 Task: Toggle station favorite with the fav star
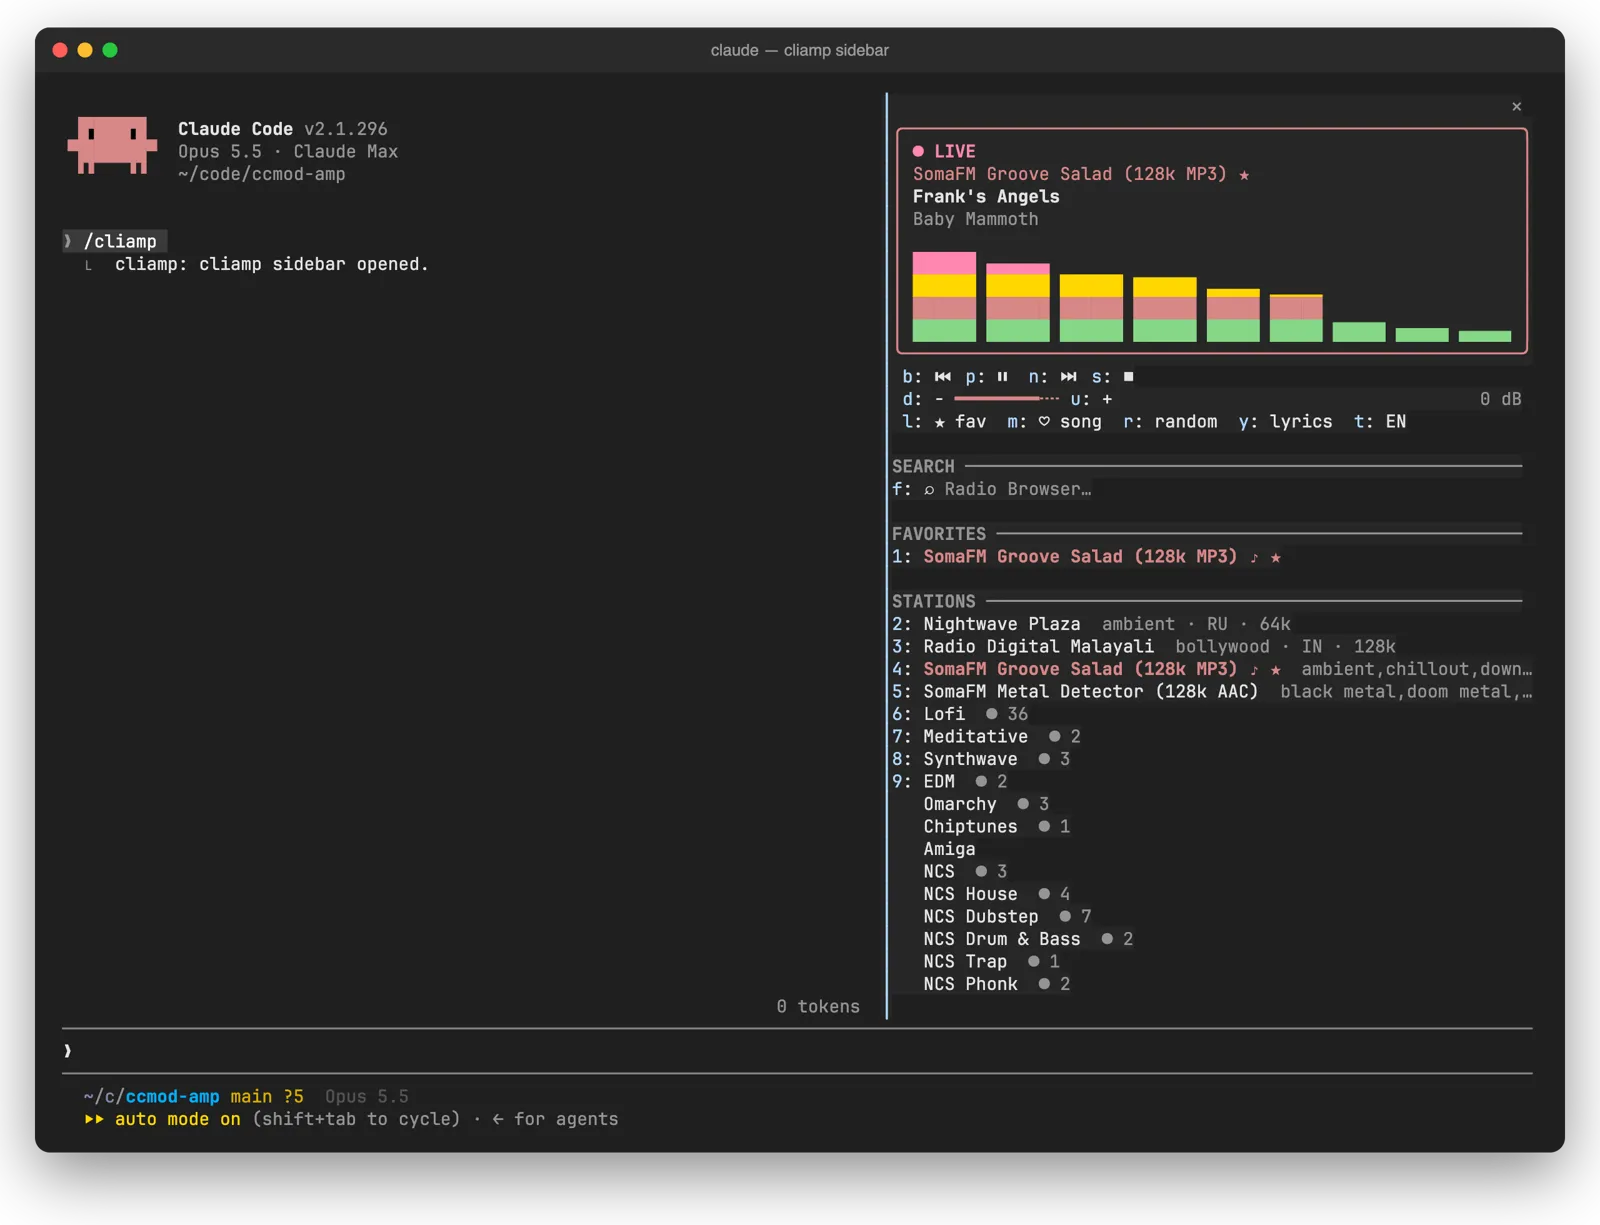click(x=960, y=422)
